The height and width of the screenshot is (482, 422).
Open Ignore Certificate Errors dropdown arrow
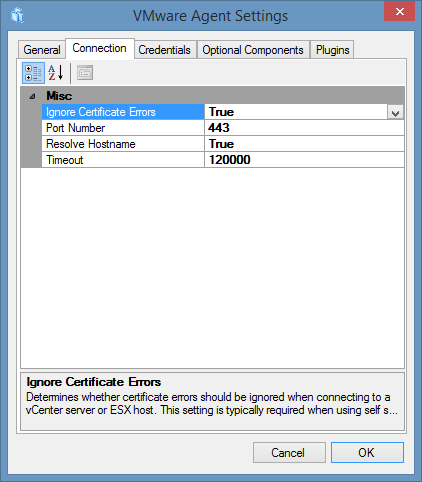pyautogui.click(x=395, y=112)
